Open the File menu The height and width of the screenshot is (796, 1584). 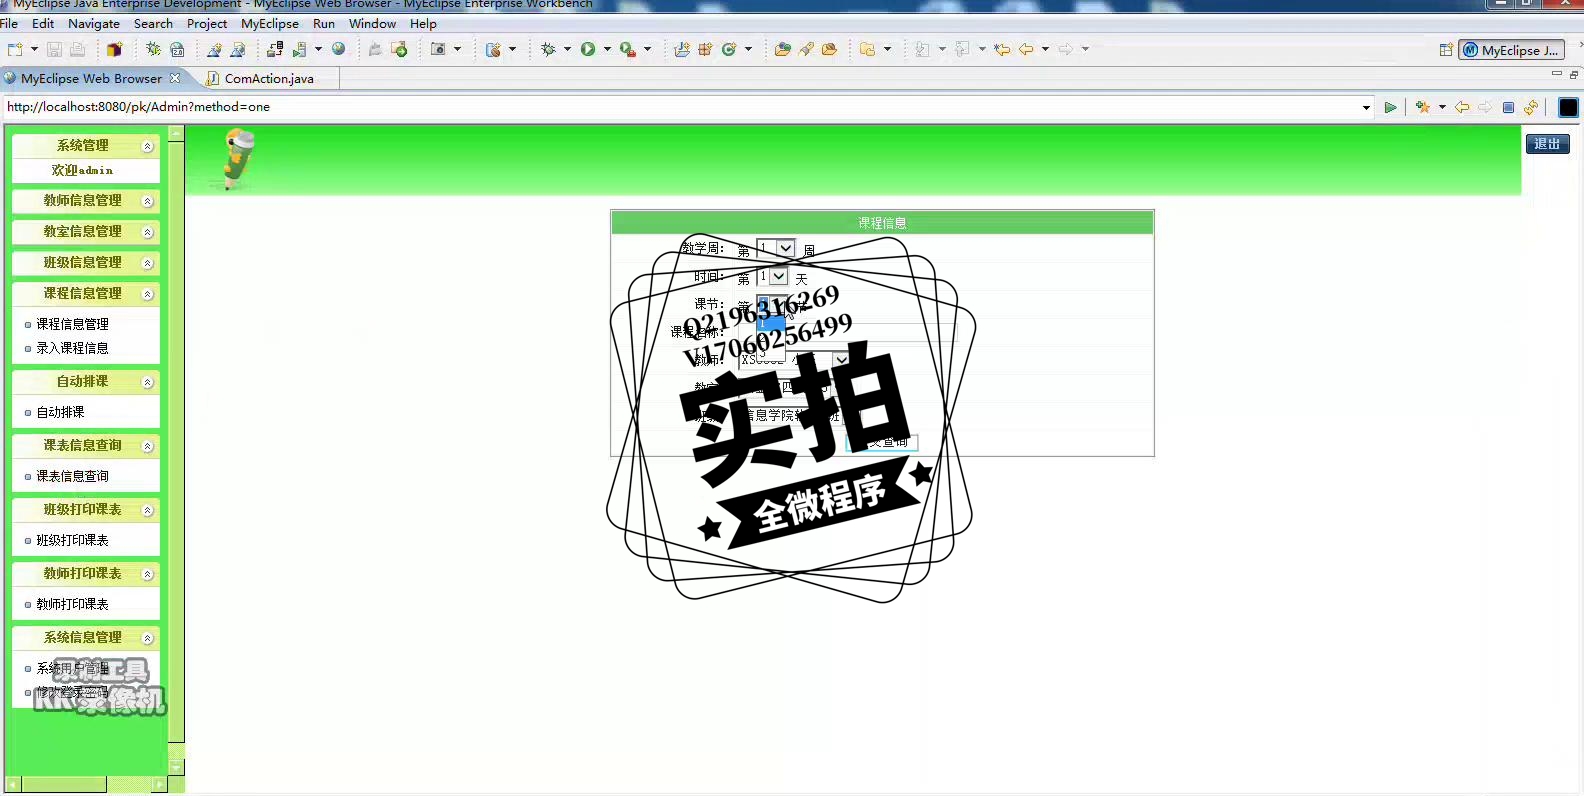coord(9,23)
